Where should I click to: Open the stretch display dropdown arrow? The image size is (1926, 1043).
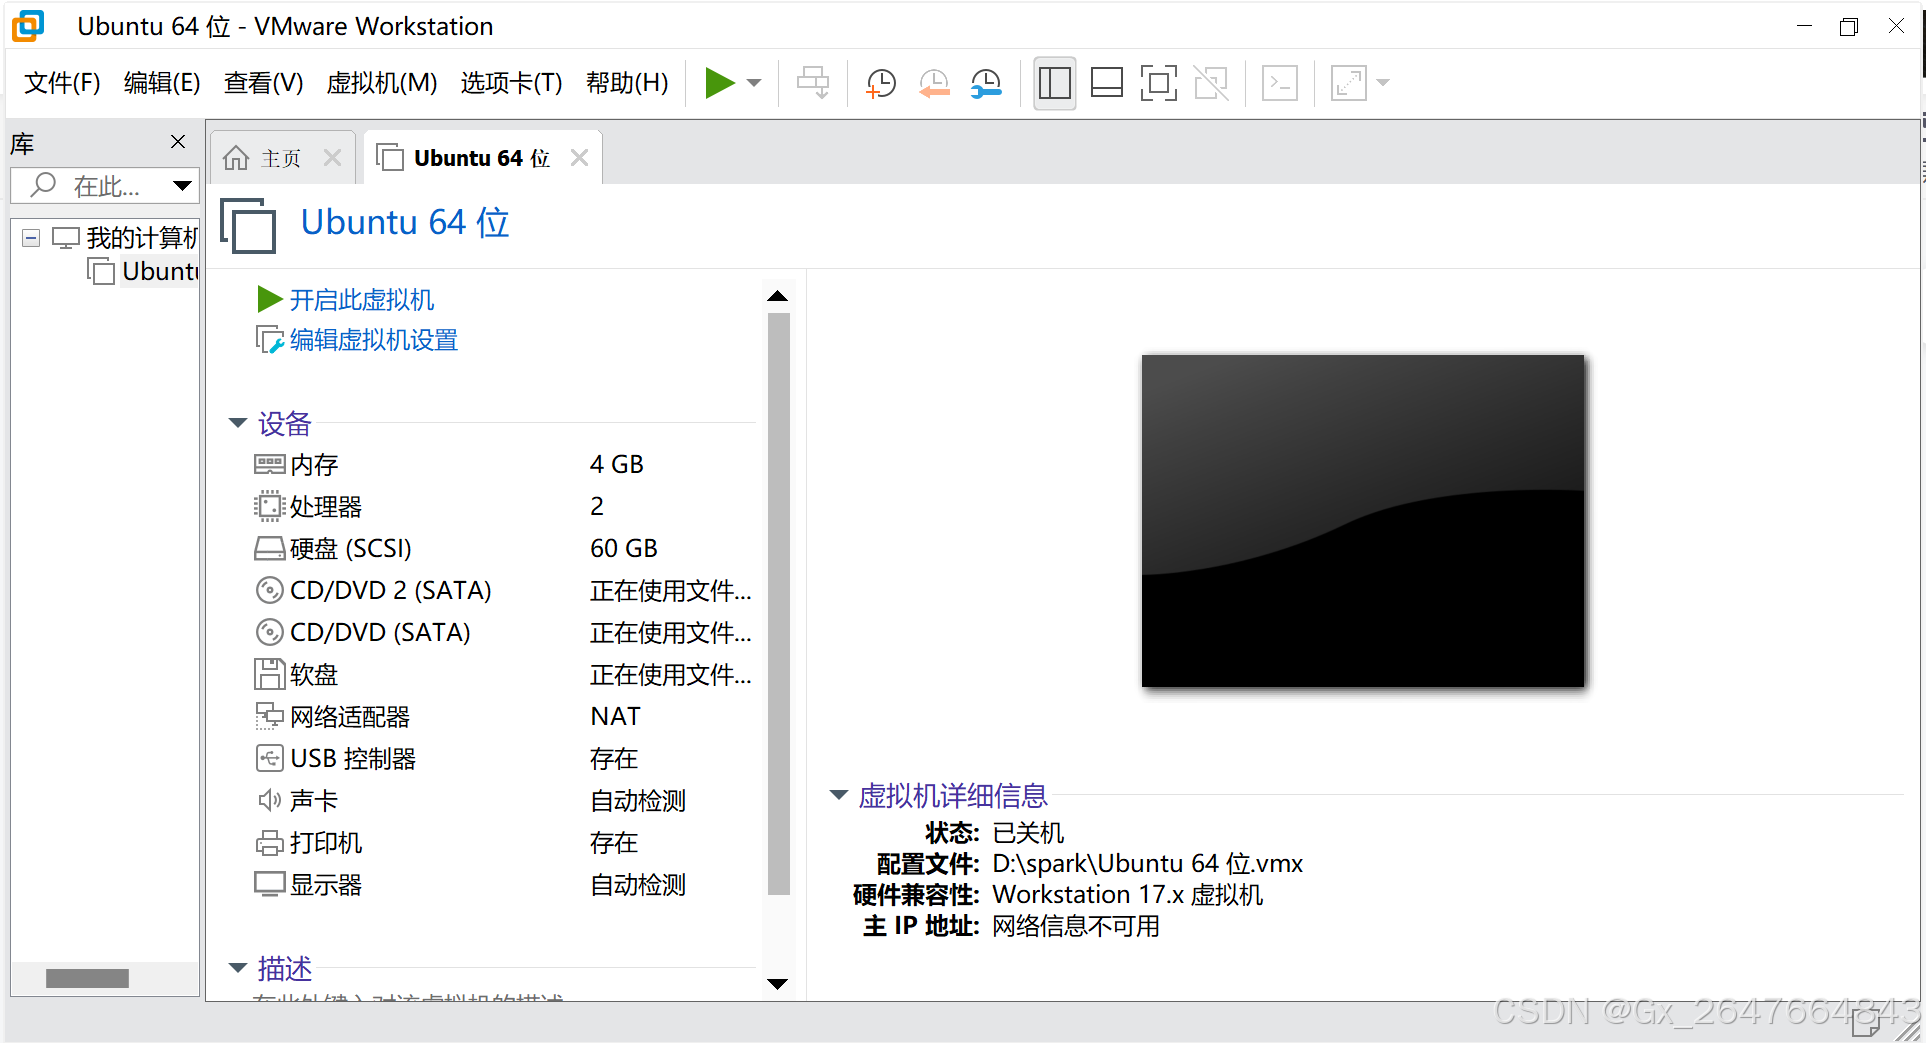[1384, 83]
